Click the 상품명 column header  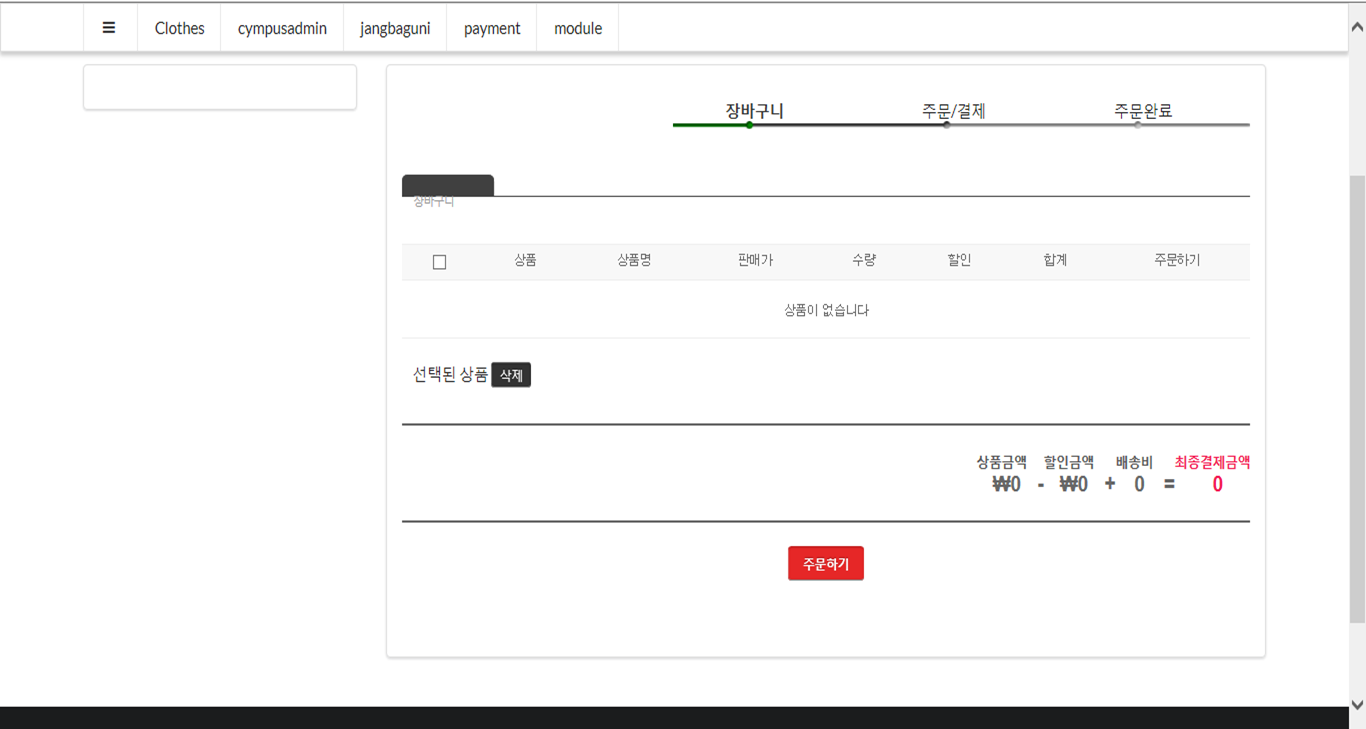pyautogui.click(x=634, y=260)
